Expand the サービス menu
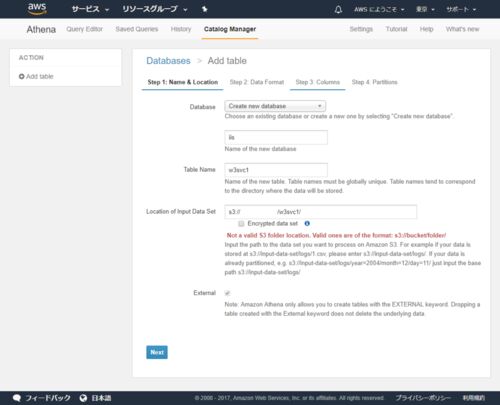This screenshot has width=500, height=405. pos(90,9)
